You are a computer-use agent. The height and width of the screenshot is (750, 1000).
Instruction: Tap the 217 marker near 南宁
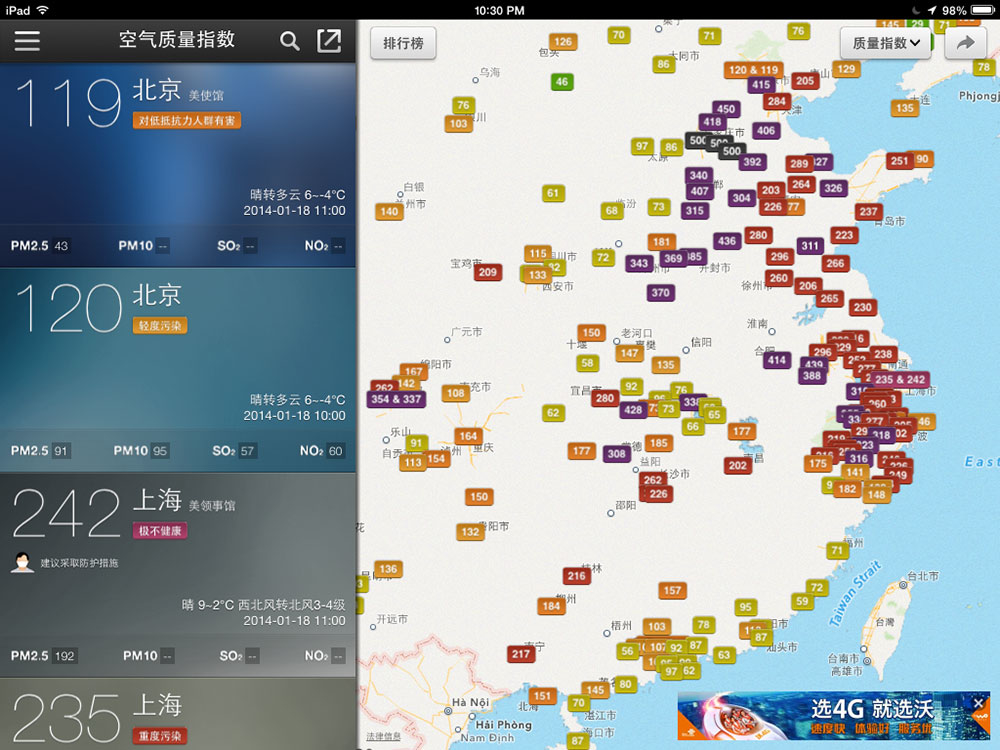[520, 654]
